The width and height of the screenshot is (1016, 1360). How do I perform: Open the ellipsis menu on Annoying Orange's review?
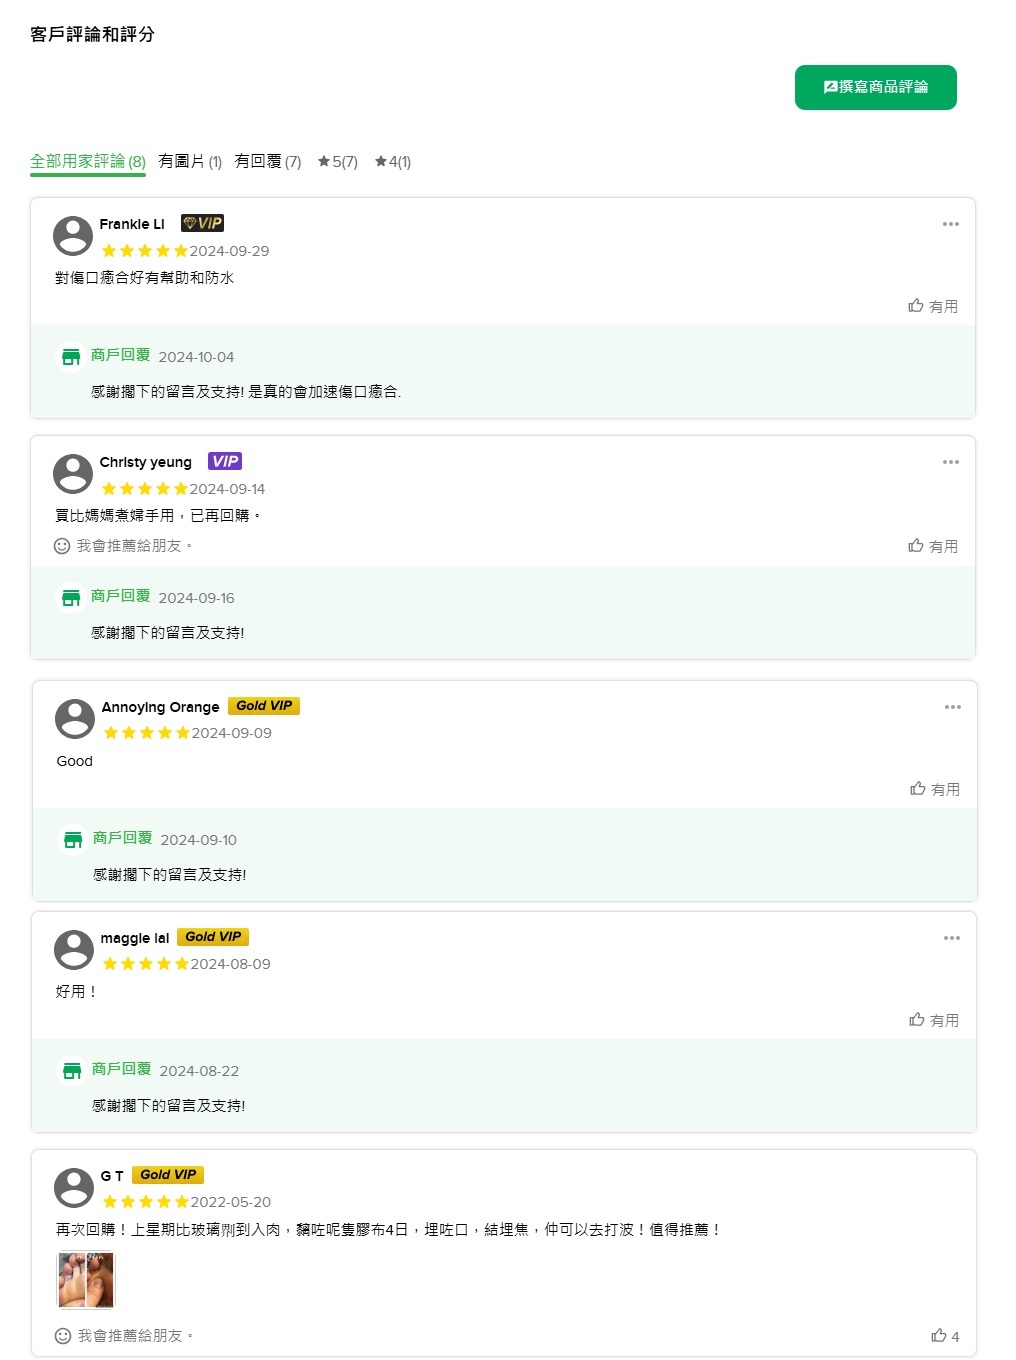(x=952, y=707)
